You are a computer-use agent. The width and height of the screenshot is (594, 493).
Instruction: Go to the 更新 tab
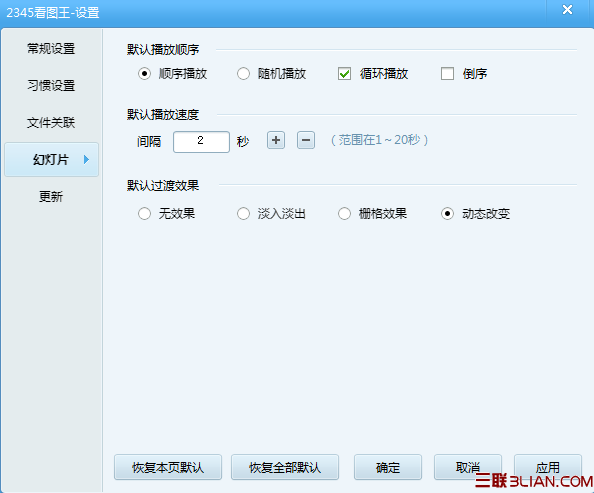(51, 196)
